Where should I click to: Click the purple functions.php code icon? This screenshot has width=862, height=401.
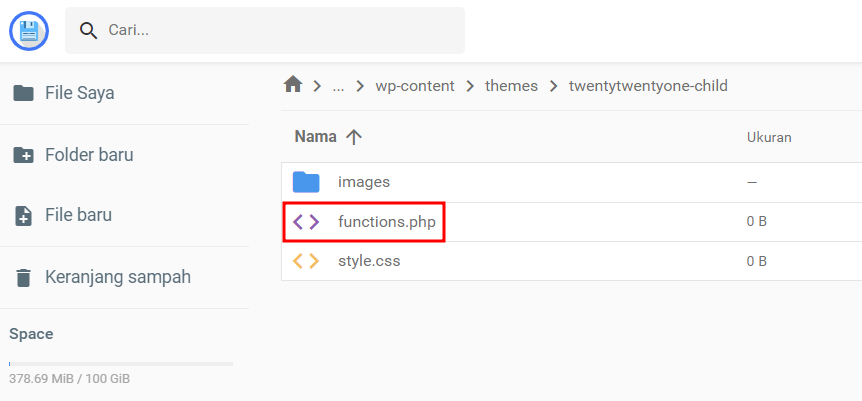pyautogui.click(x=306, y=222)
